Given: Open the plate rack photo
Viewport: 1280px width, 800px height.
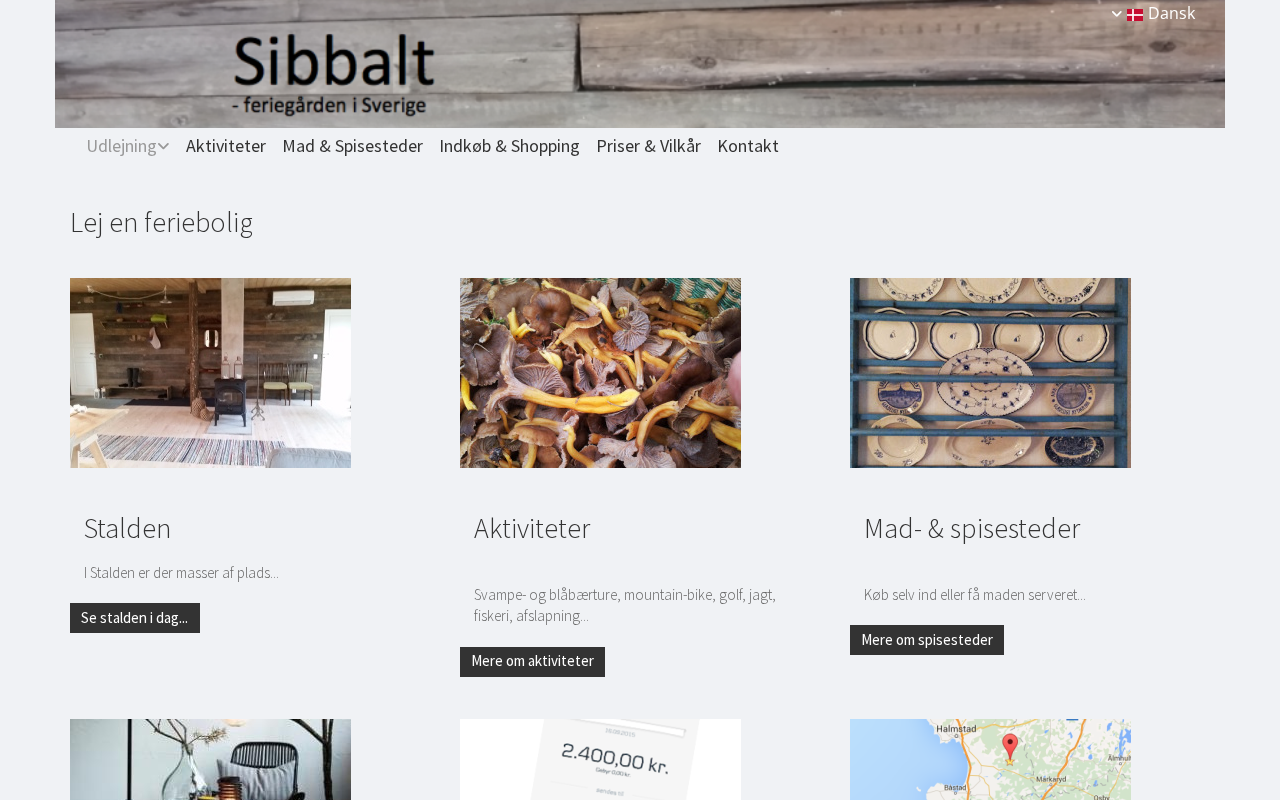Looking at the screenshot, I should pos(990,373).
